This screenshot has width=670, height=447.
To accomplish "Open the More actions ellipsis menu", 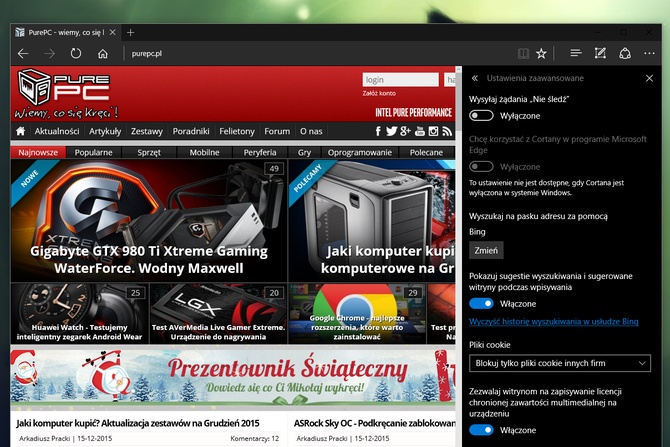I will pyautogui.click(x=649, y=53).
